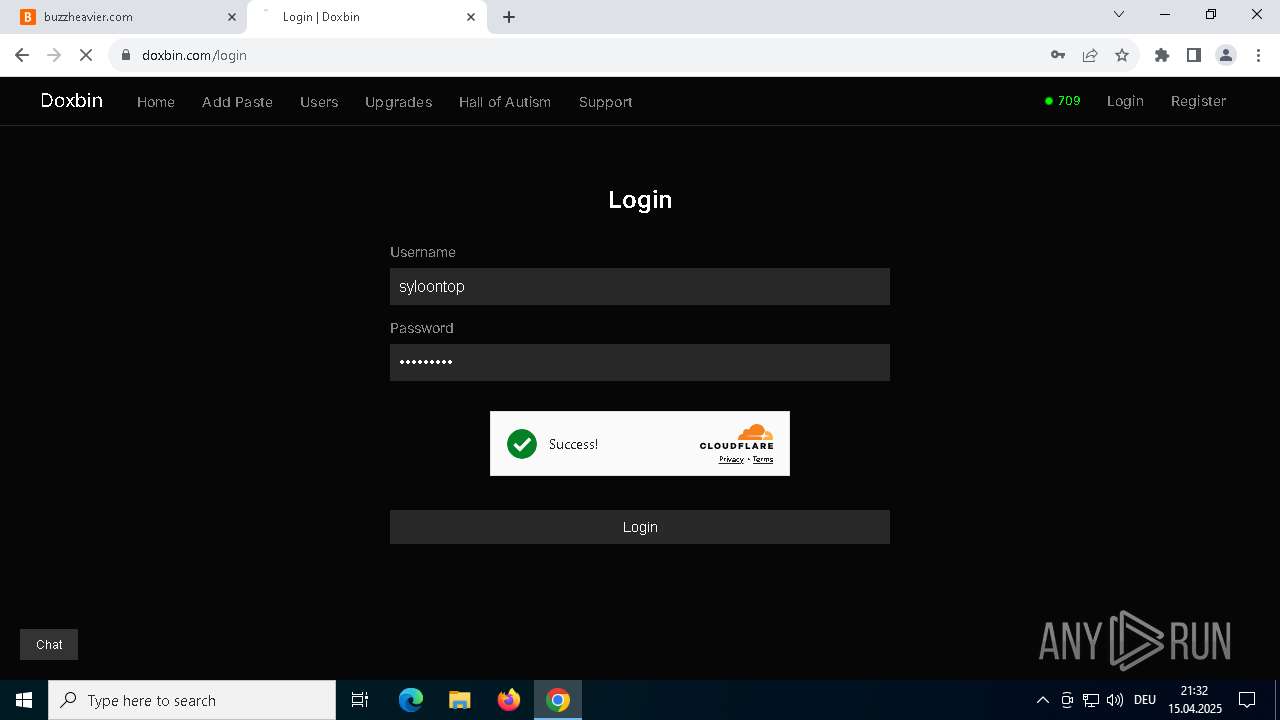Open Add Paste page
The image size is (1280, 720).
click(237, 102)
